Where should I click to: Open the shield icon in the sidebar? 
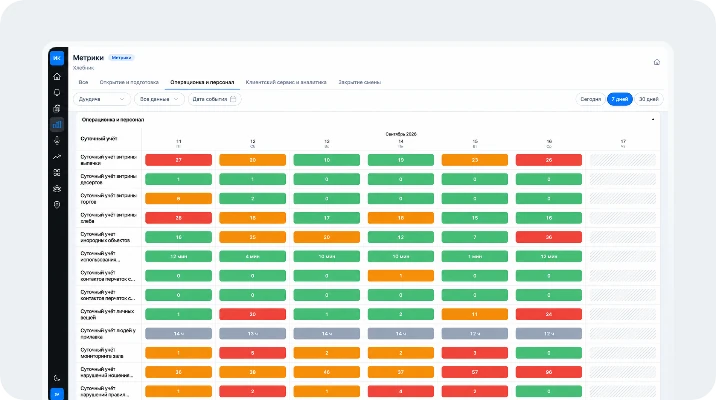click(57, 205)
